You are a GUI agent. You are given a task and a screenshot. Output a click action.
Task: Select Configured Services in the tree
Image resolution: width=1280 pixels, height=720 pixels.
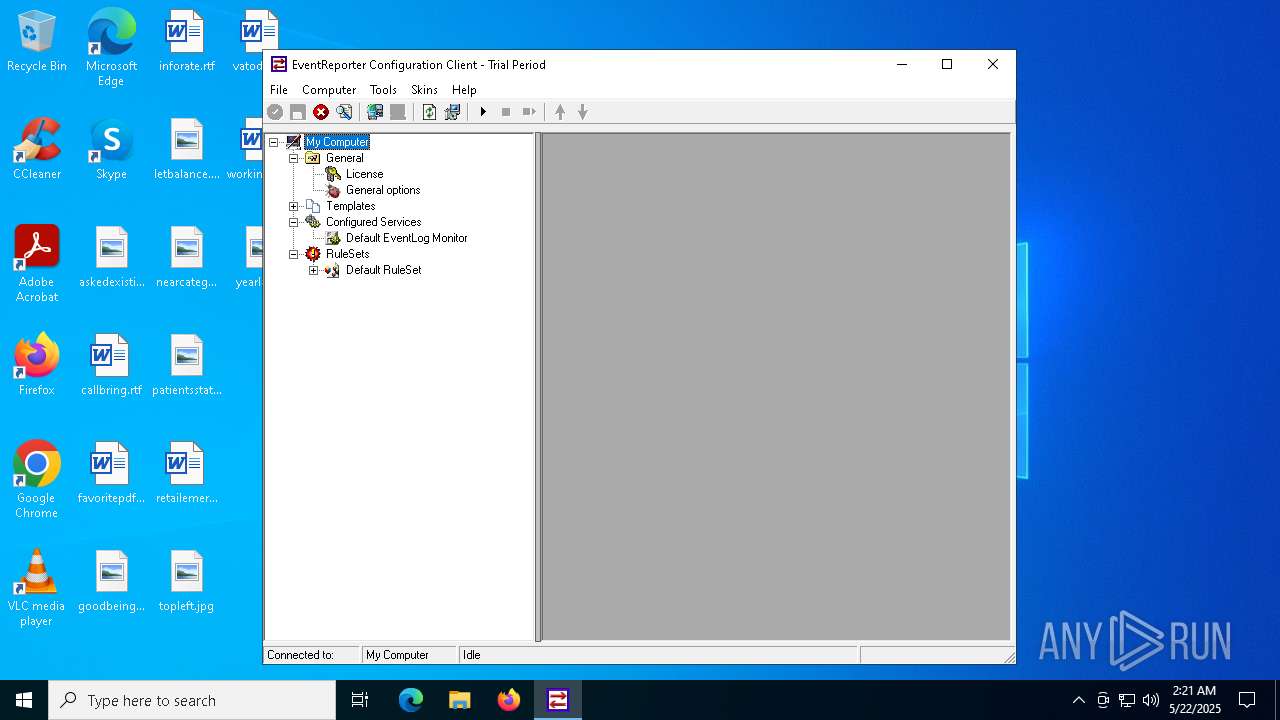coord(374,222)
